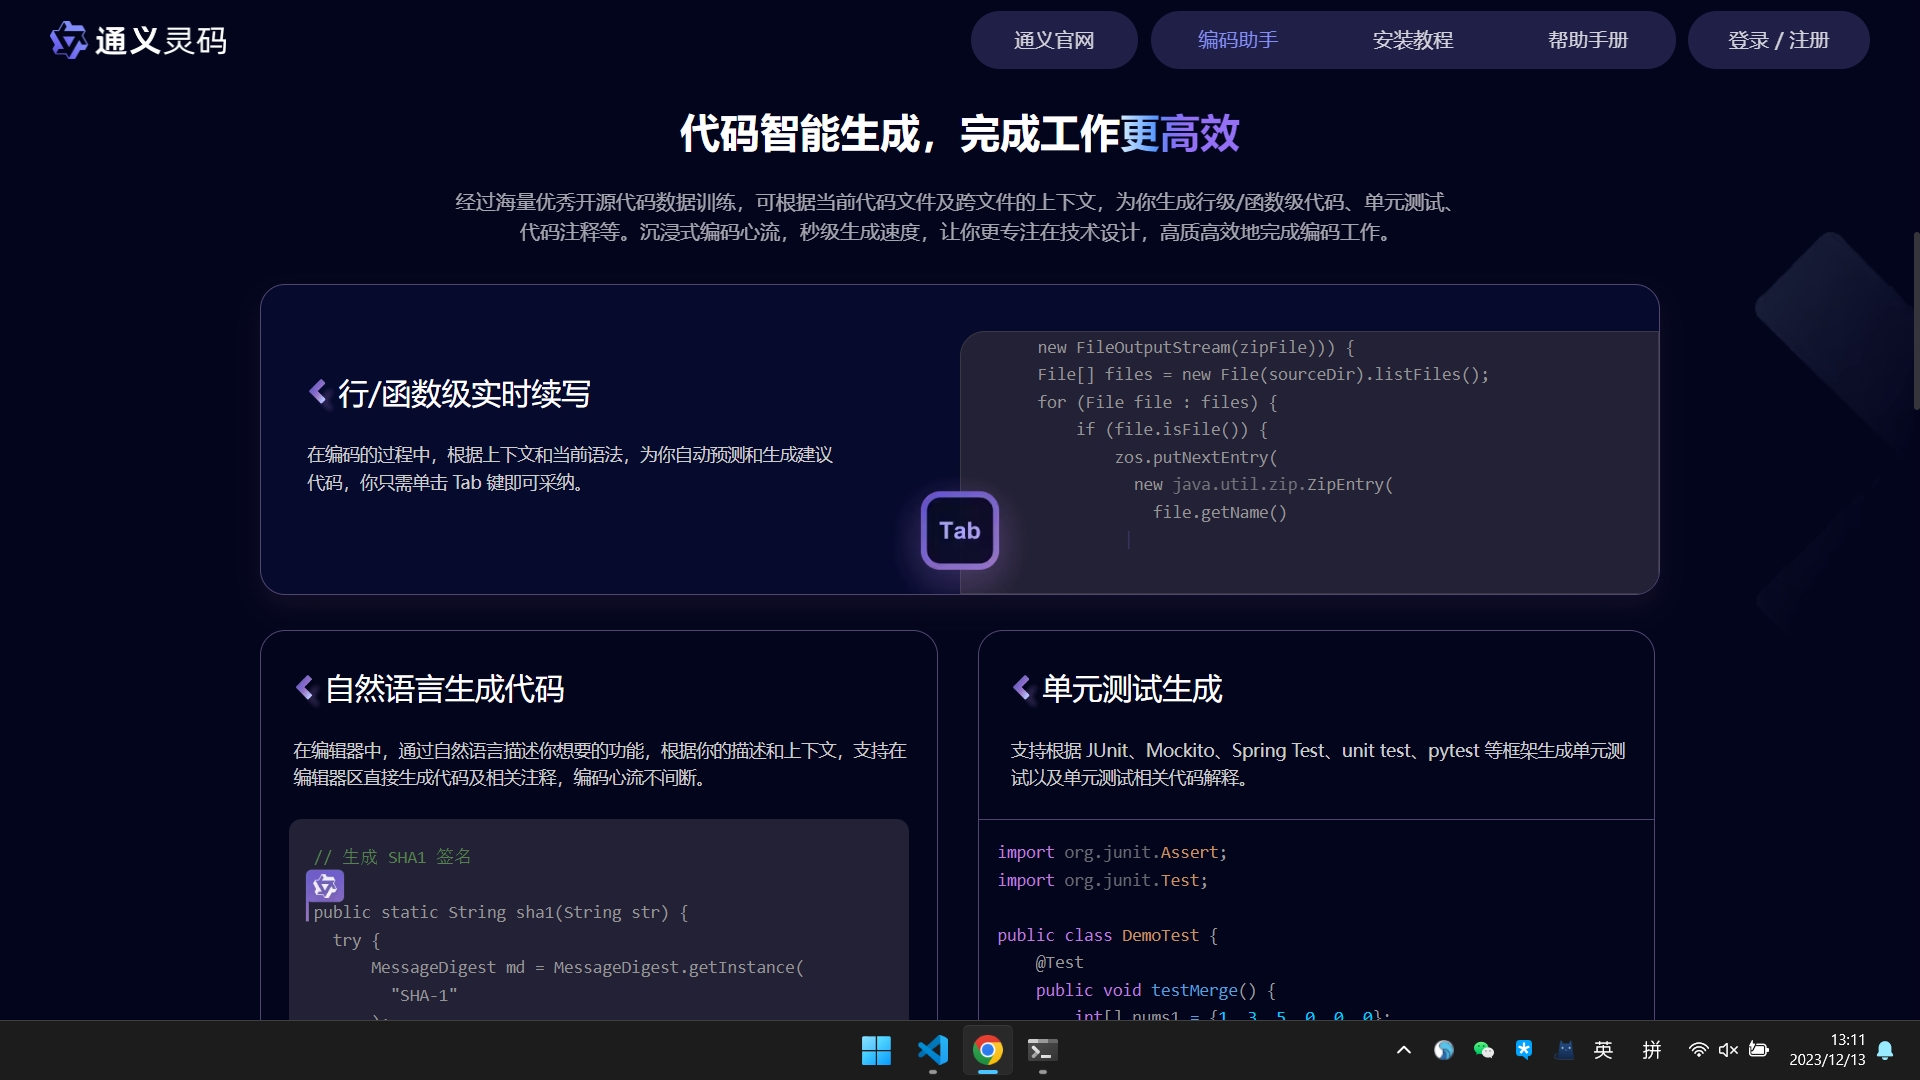1920x1080 pixels.
Task: Go to the 帮助手册 tab
Action: tap(1588, 40)
